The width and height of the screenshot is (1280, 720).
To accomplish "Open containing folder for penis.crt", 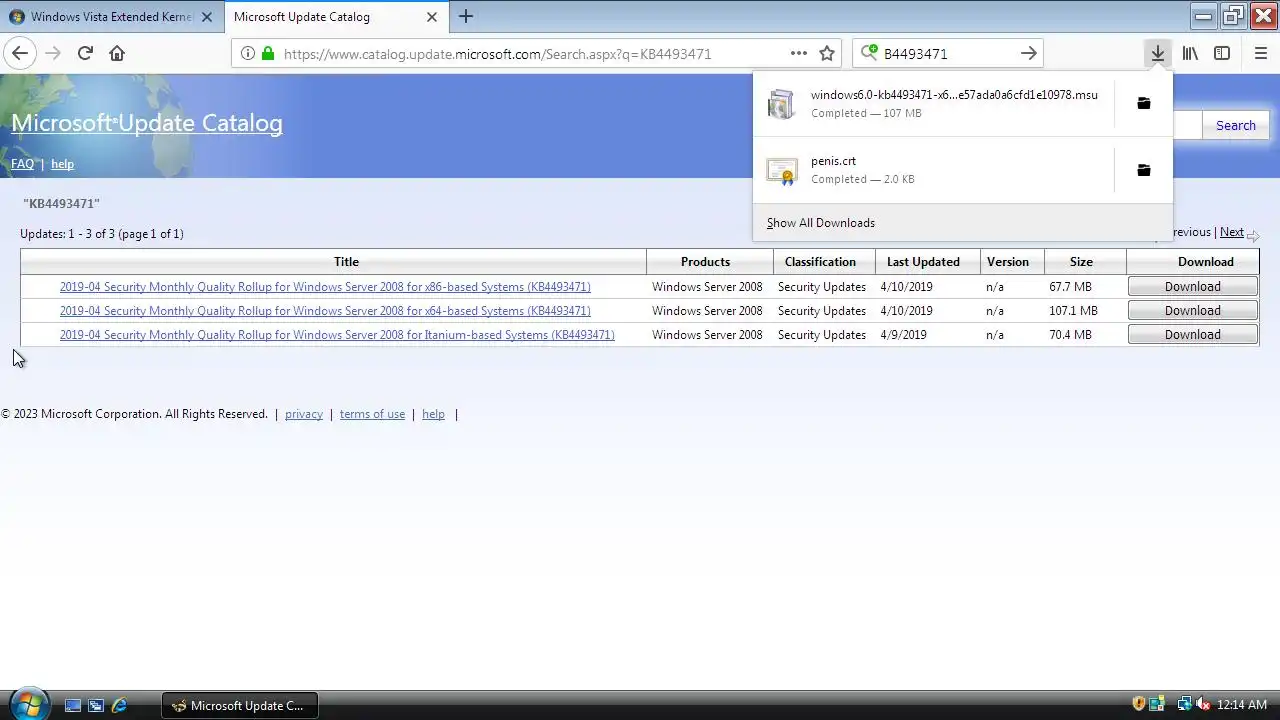I will pyautogui.click(x=1144, y=170).
